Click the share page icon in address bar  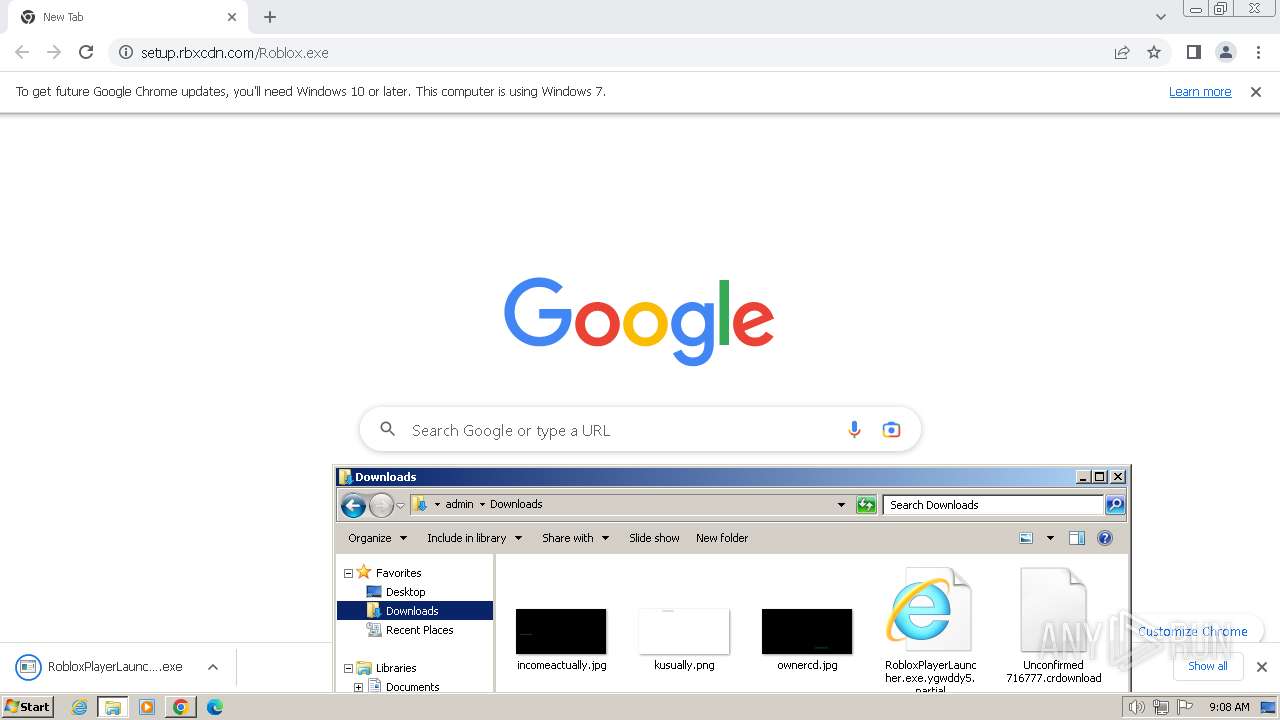1122,52
